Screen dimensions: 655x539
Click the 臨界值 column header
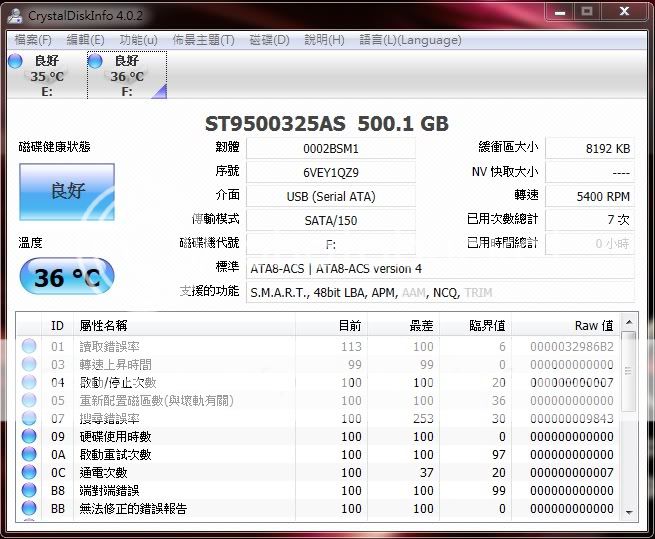(x=475, y=325)
